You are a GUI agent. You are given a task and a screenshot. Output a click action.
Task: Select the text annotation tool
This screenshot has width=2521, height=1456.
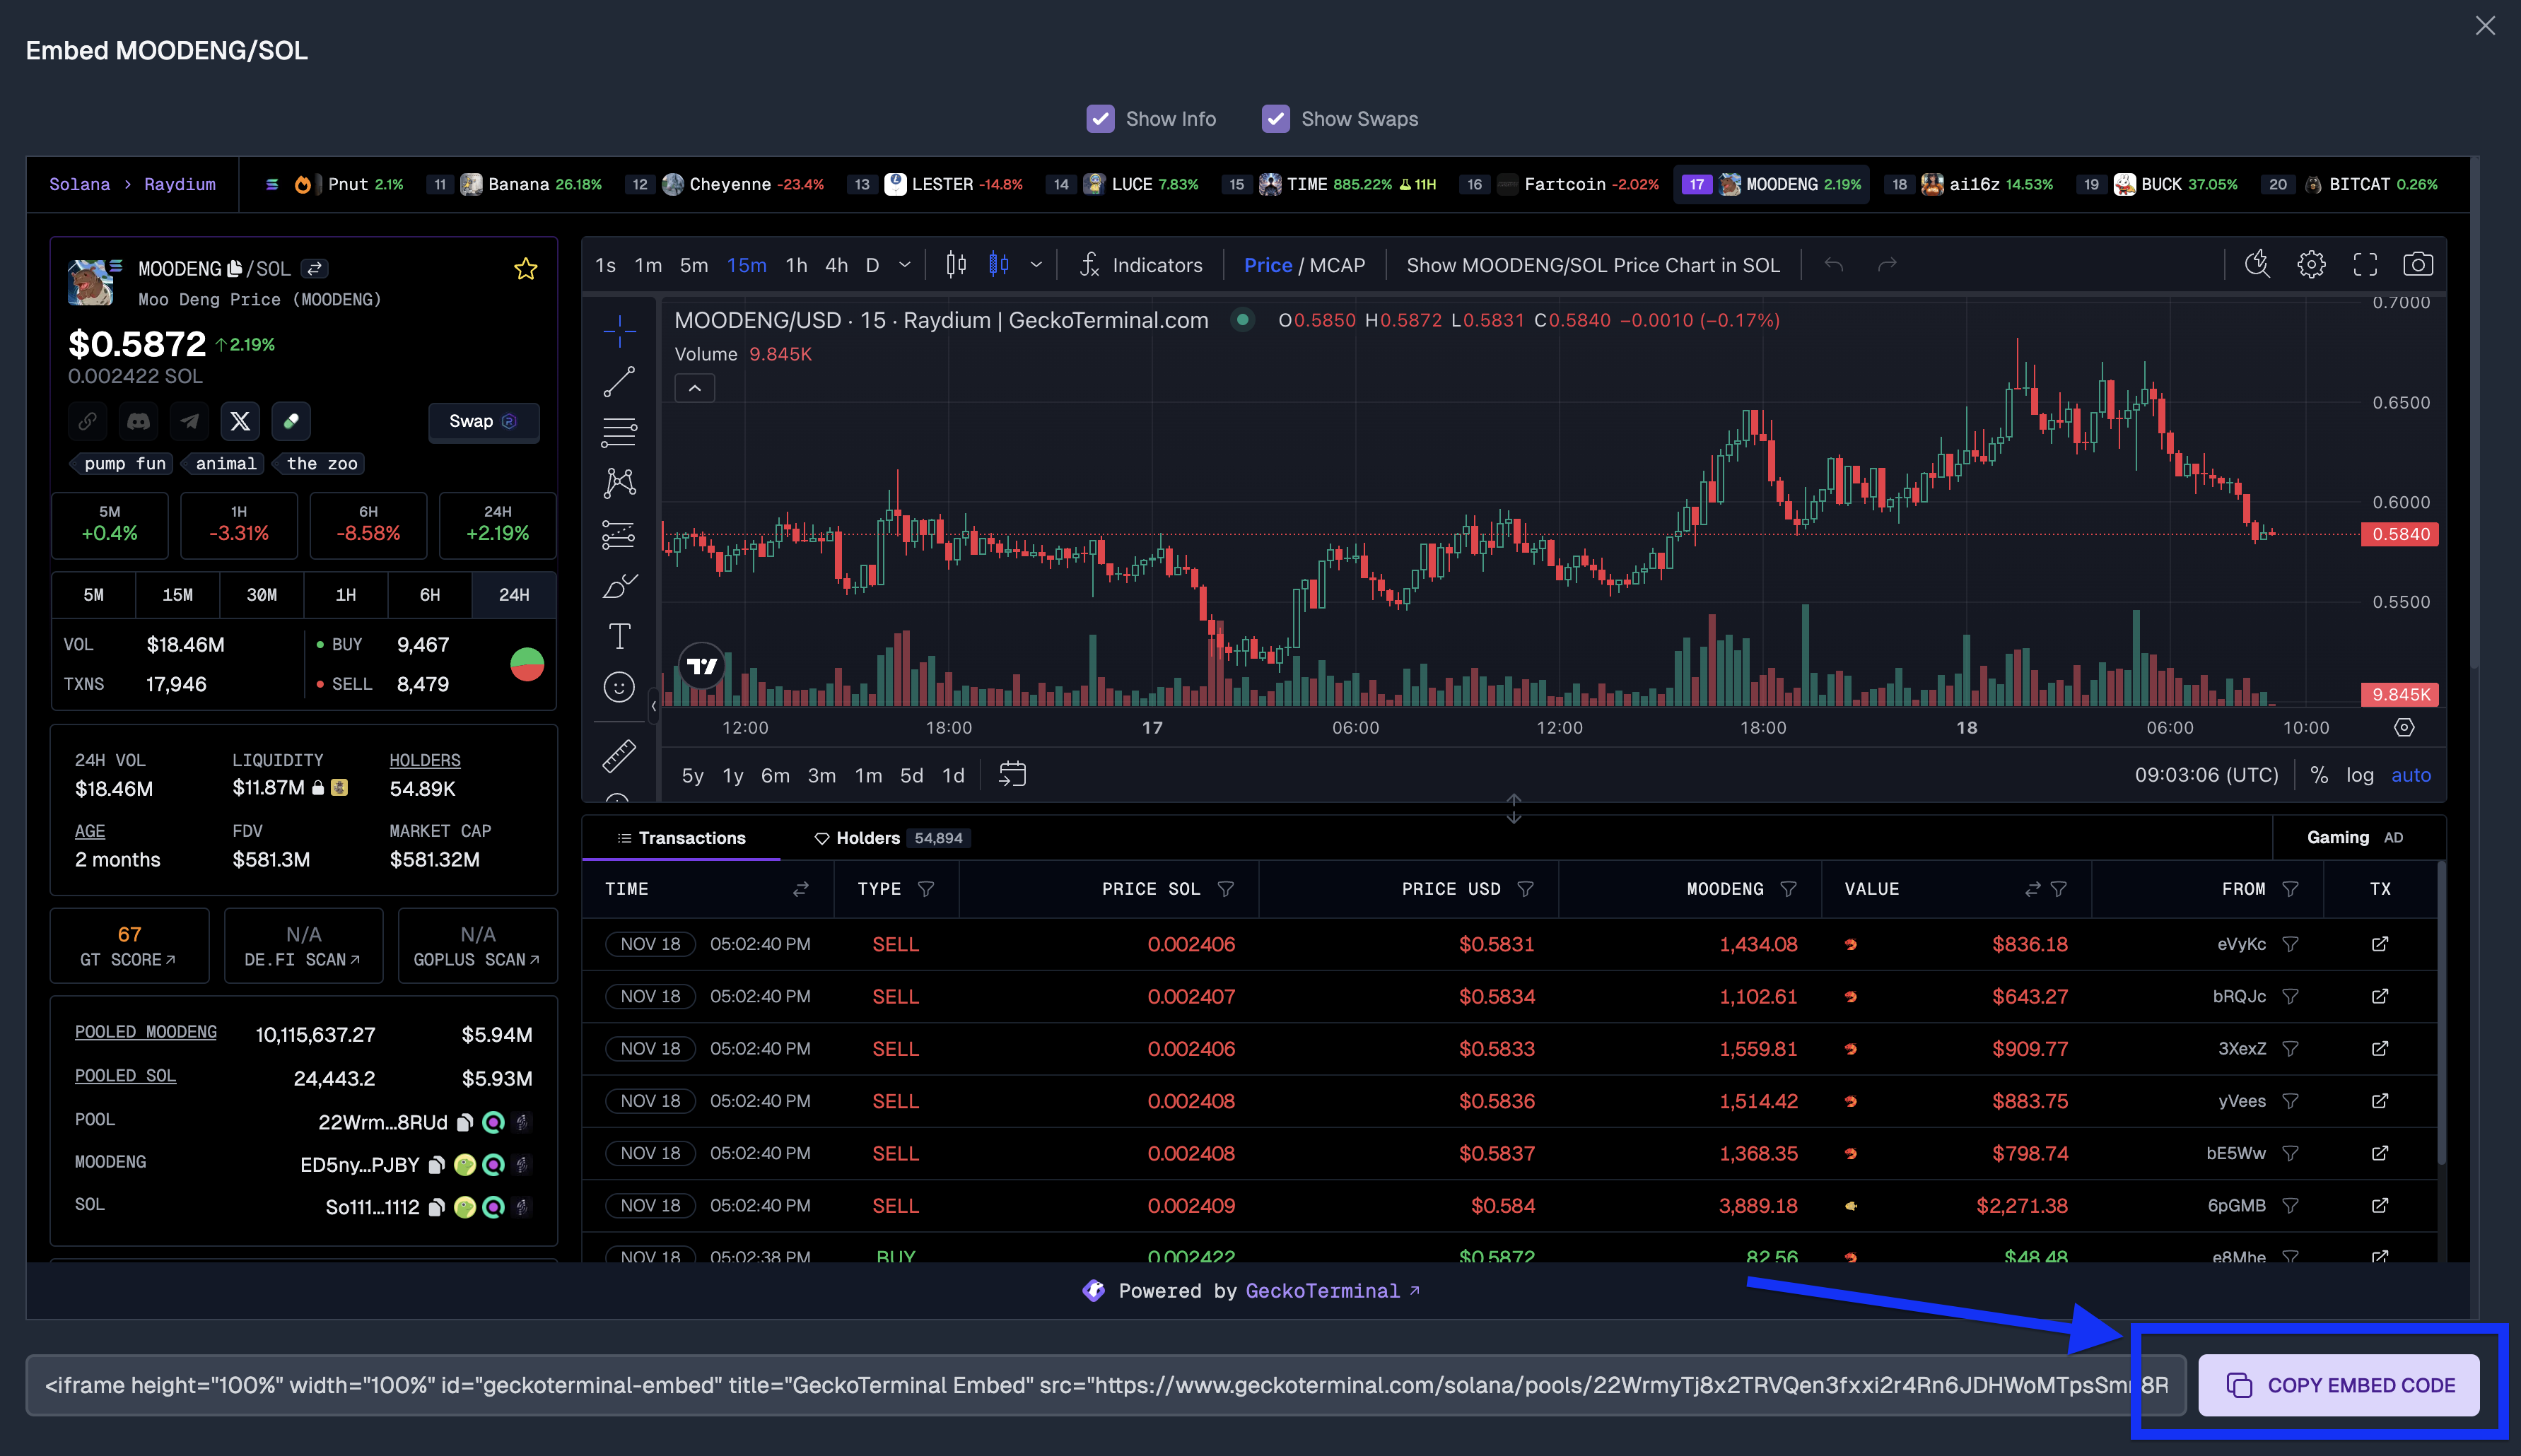[619, 636]
